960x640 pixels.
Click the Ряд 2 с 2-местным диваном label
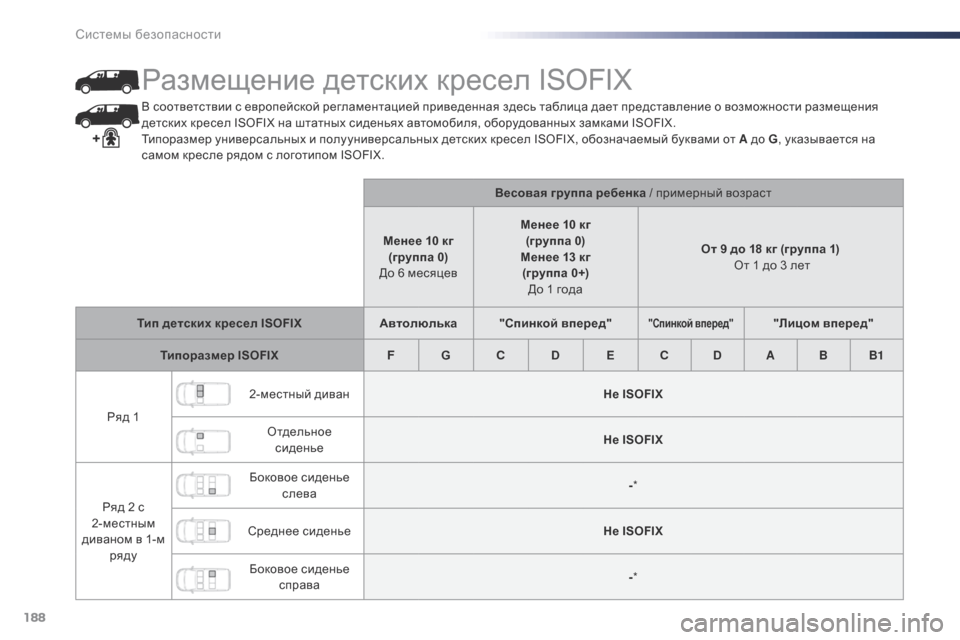[x=123, y=531]
